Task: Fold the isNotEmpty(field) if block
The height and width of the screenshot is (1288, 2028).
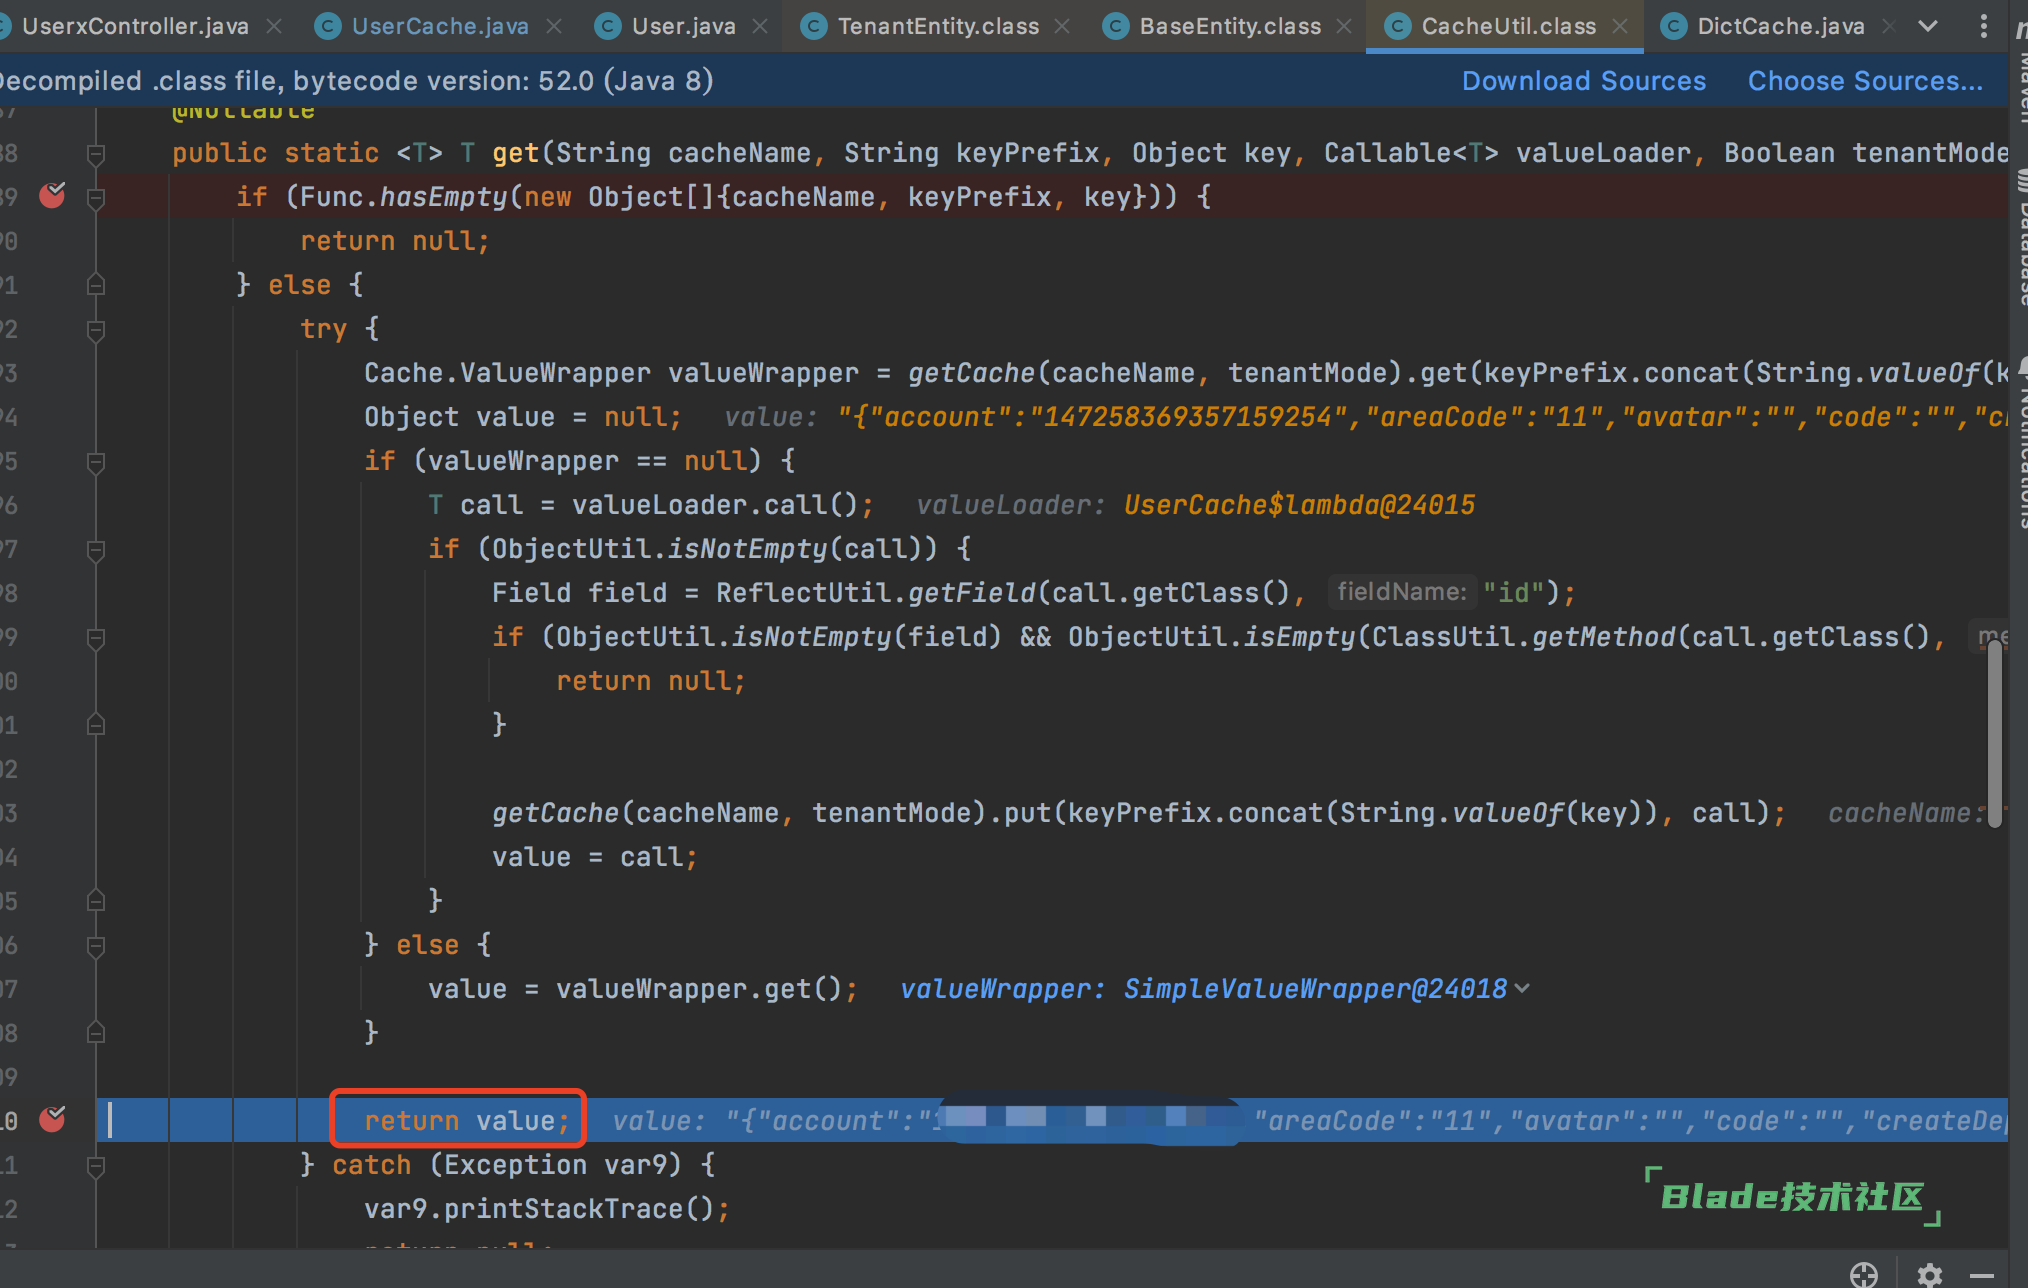Action: click(96, 638)
